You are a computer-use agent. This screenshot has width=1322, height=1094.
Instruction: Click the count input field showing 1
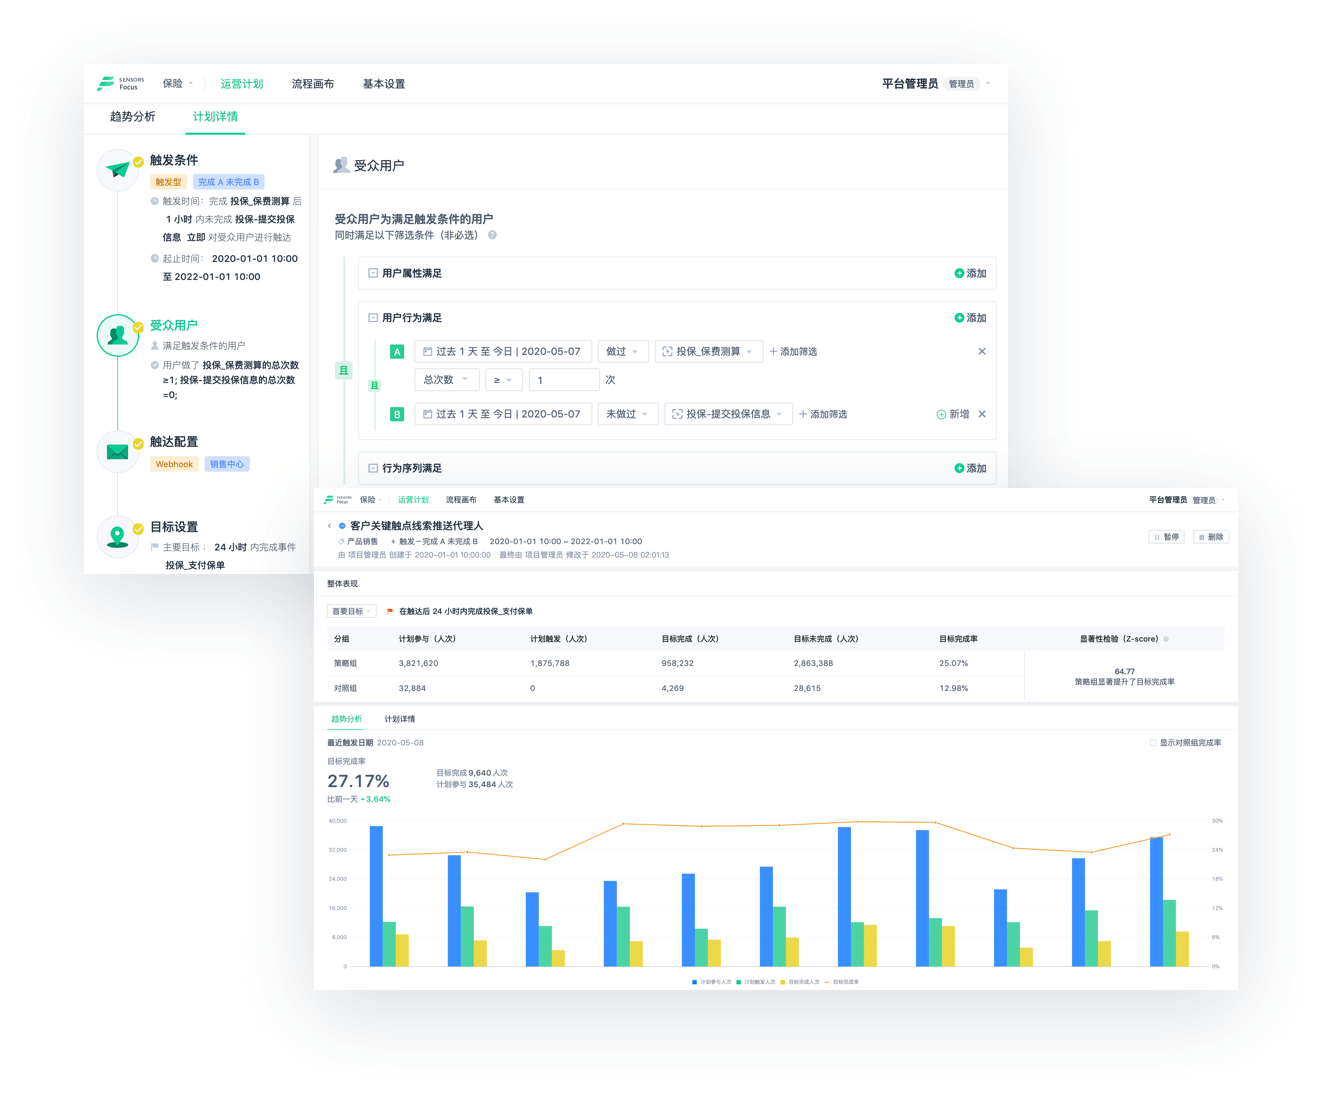563,380
